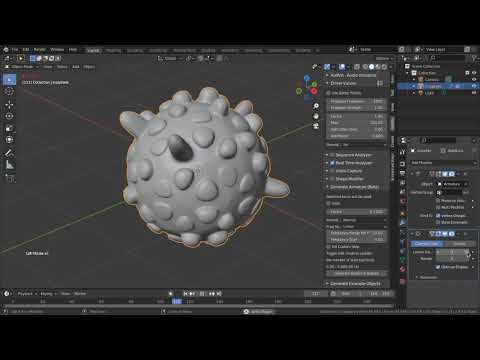Select the Cursor tool in left toolbar
This screenshot has height=360, width=480.
[x=9, y=91]
